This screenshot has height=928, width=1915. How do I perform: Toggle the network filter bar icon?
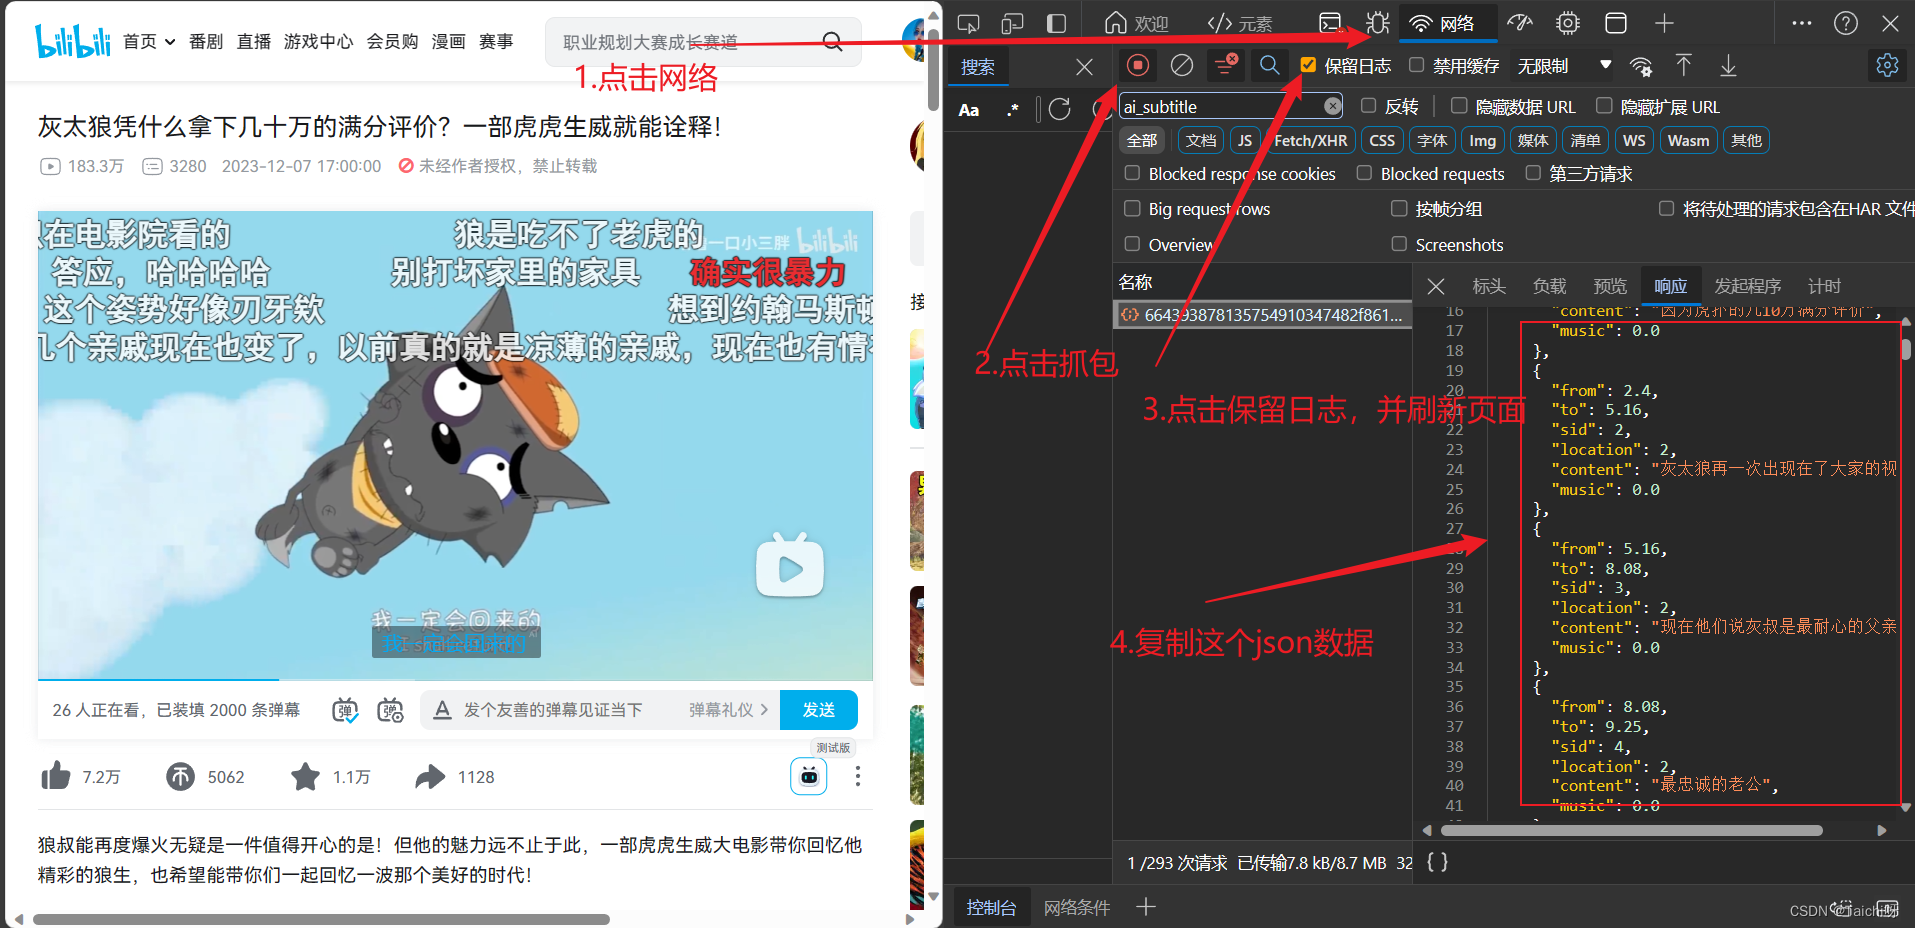coord(1226,66)
